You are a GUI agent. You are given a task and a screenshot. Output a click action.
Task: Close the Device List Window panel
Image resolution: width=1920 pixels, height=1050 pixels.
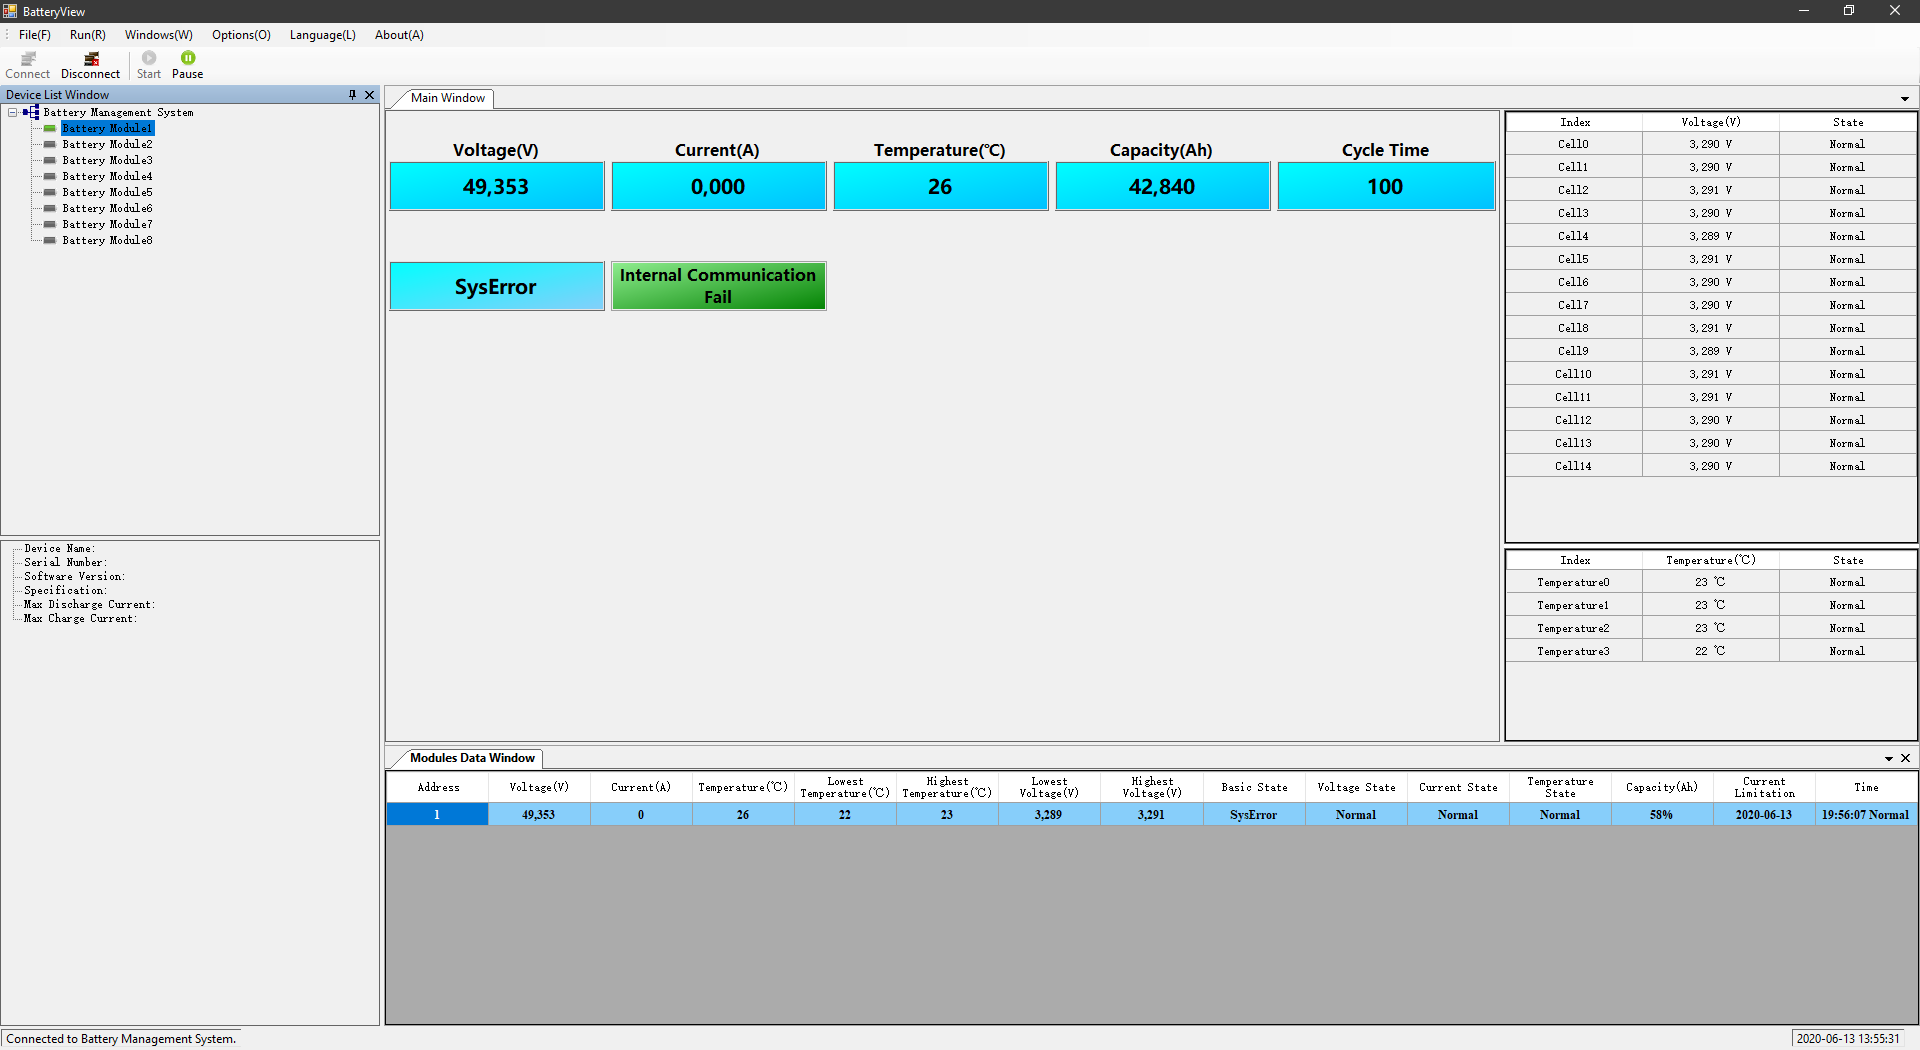coord(369,95)
